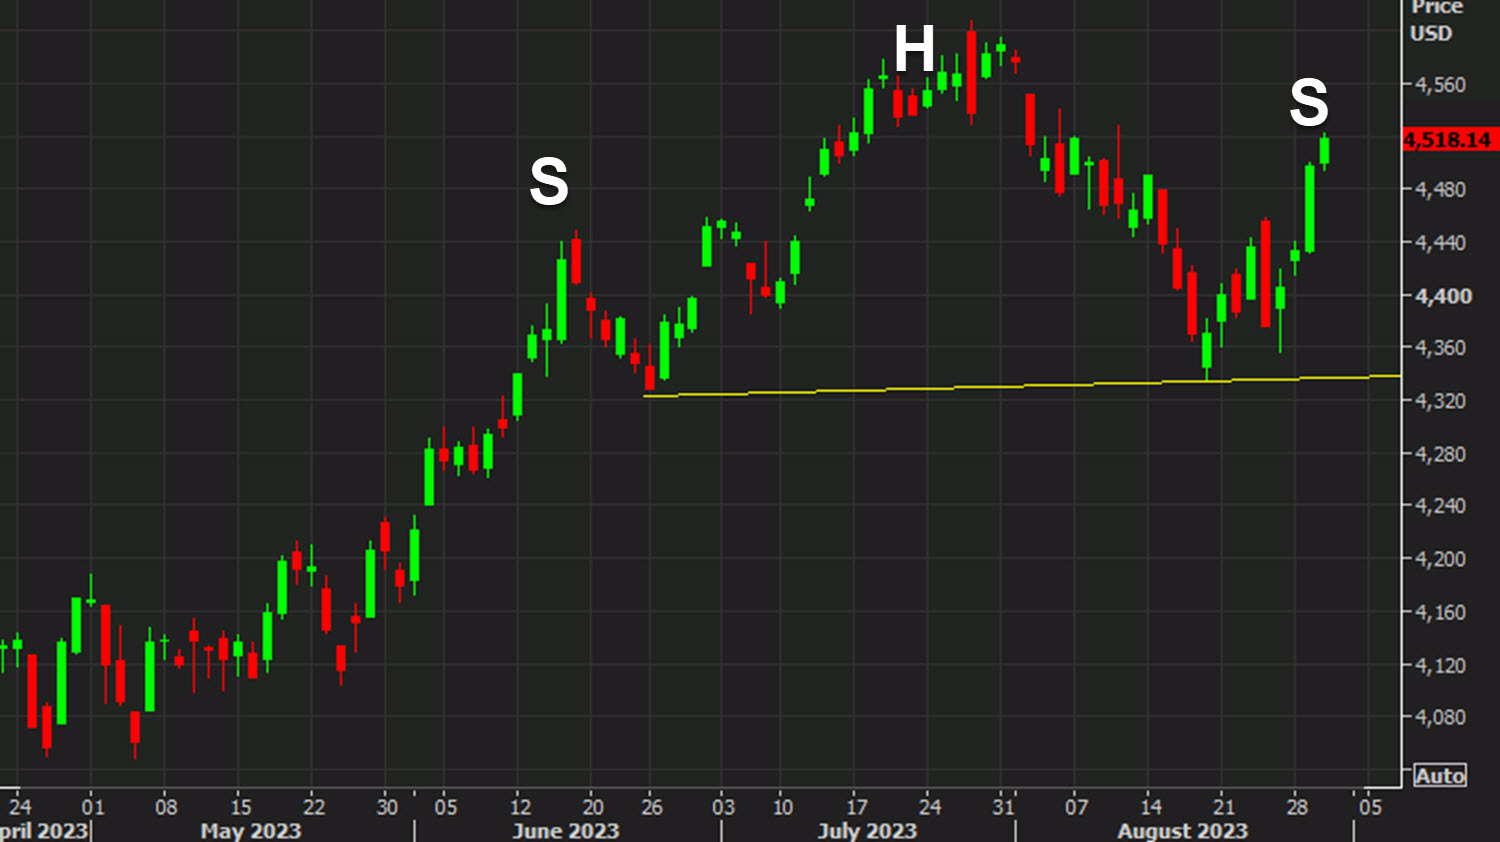Click the date tick 15 in May
Image resolution: width=1500 pixels, height=842 pixels.
(x=241, y=806)
